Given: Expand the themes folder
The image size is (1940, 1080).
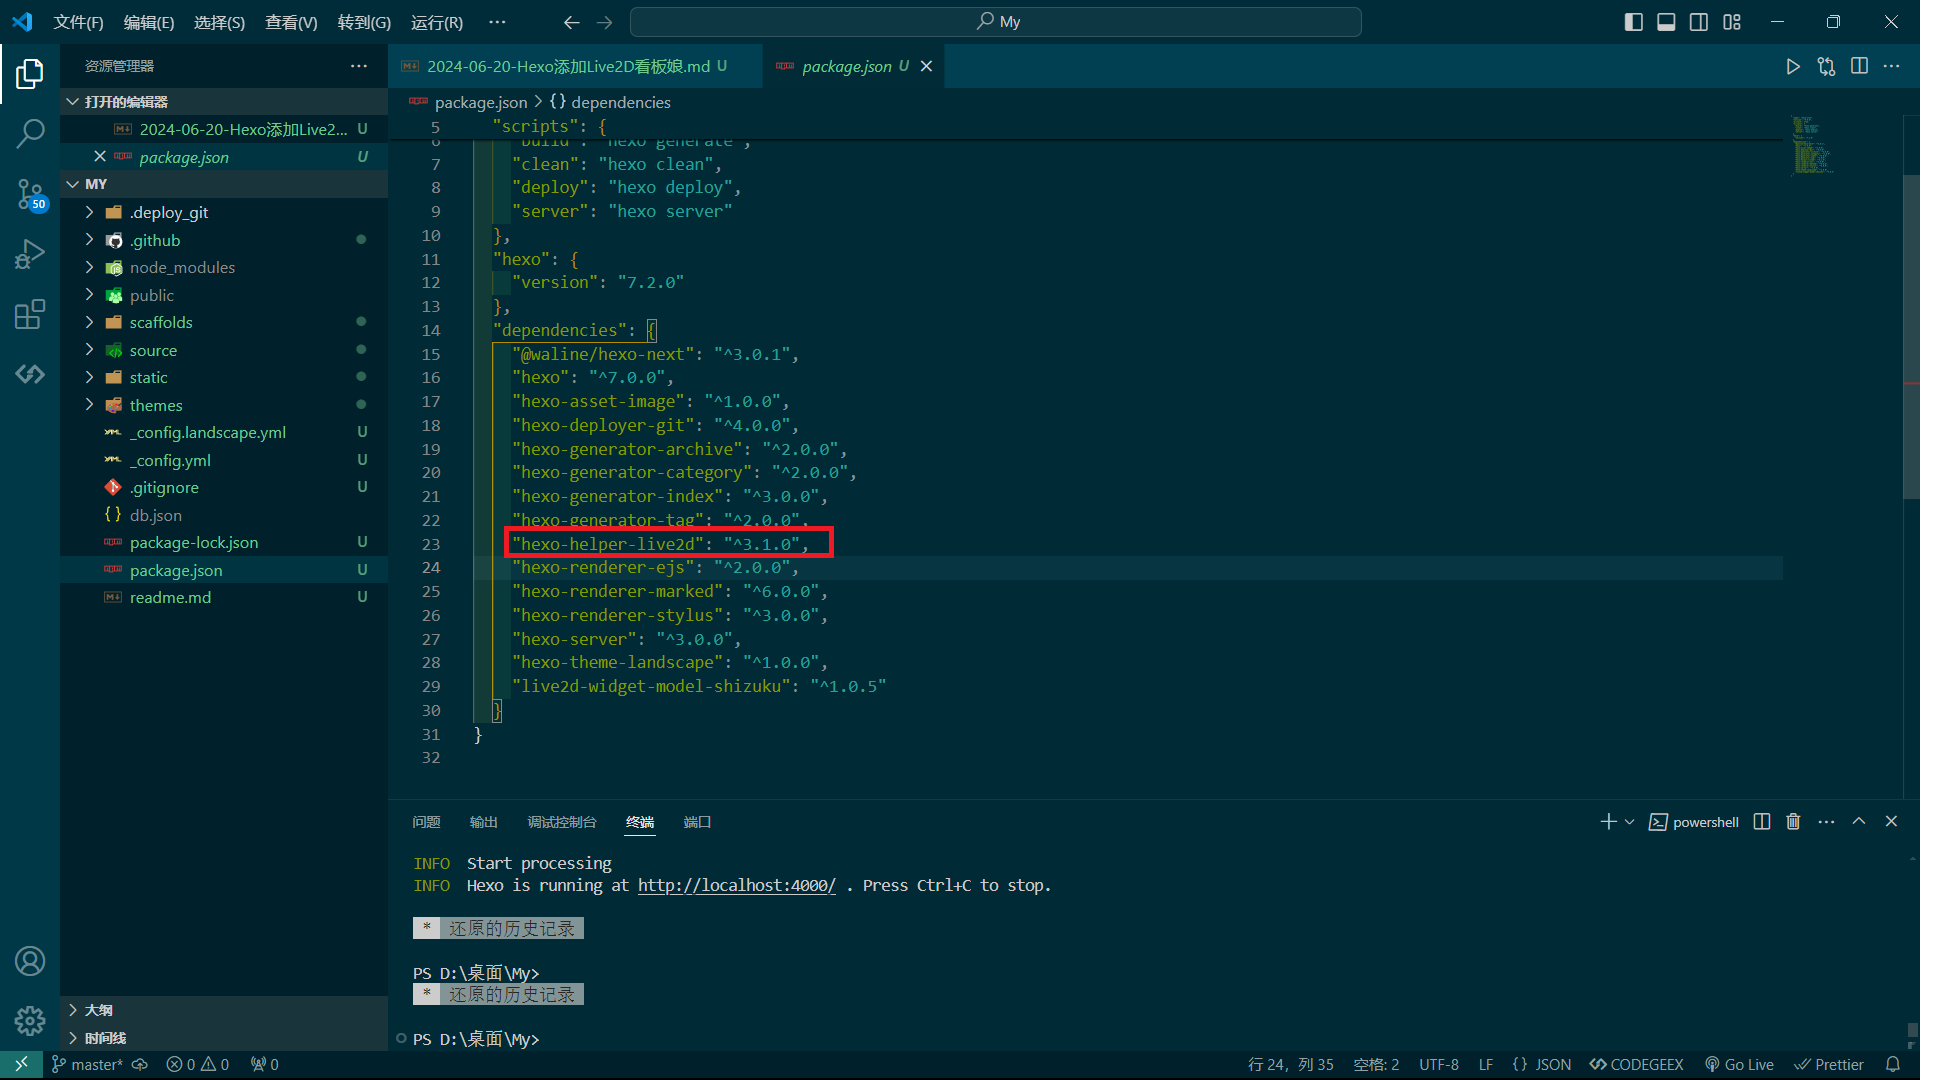Looking at the screenshot, I should point(89,405).
